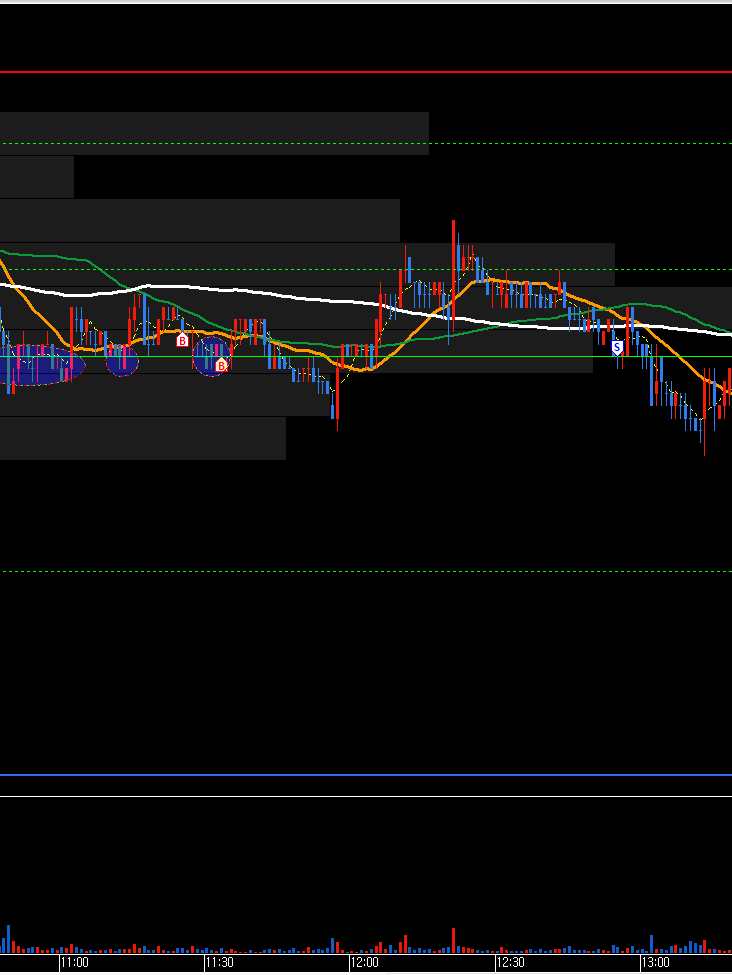The height and width of the screenshot is (975, 732).
Task: Select the lowest dashed green horizontal line
Action: tap(366, 571)
